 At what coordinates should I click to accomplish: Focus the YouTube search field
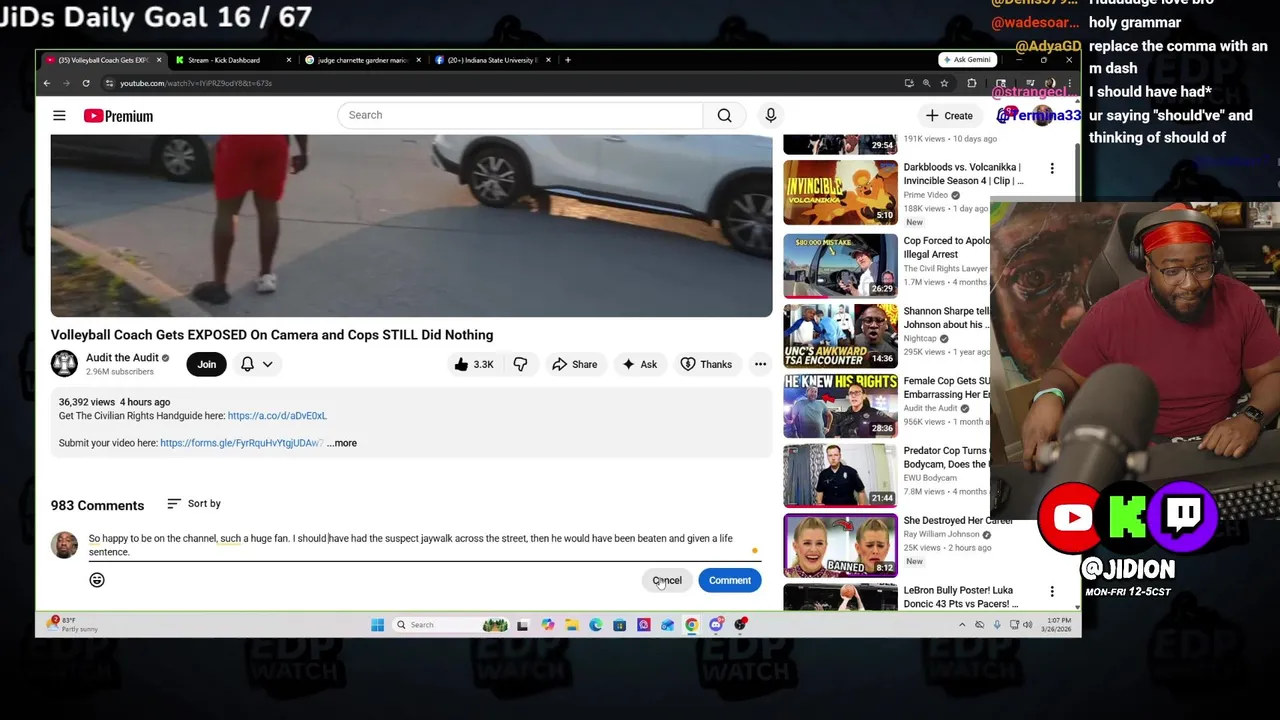(520, 115)
